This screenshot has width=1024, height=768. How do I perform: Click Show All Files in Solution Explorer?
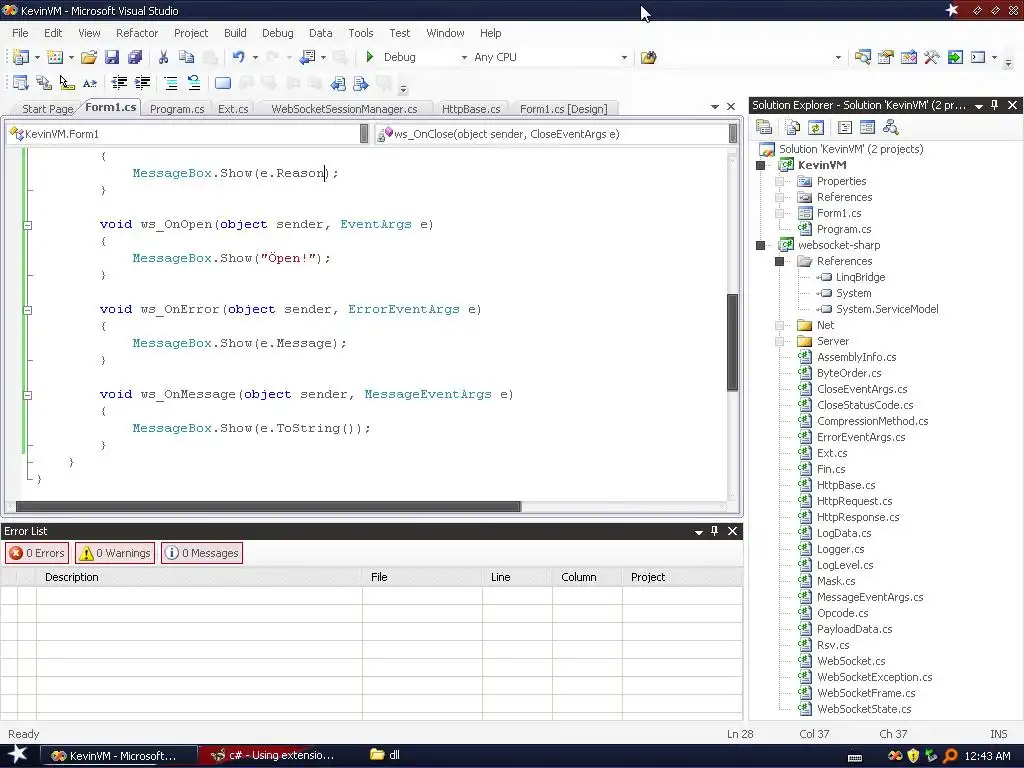click(x=793, y=127)
